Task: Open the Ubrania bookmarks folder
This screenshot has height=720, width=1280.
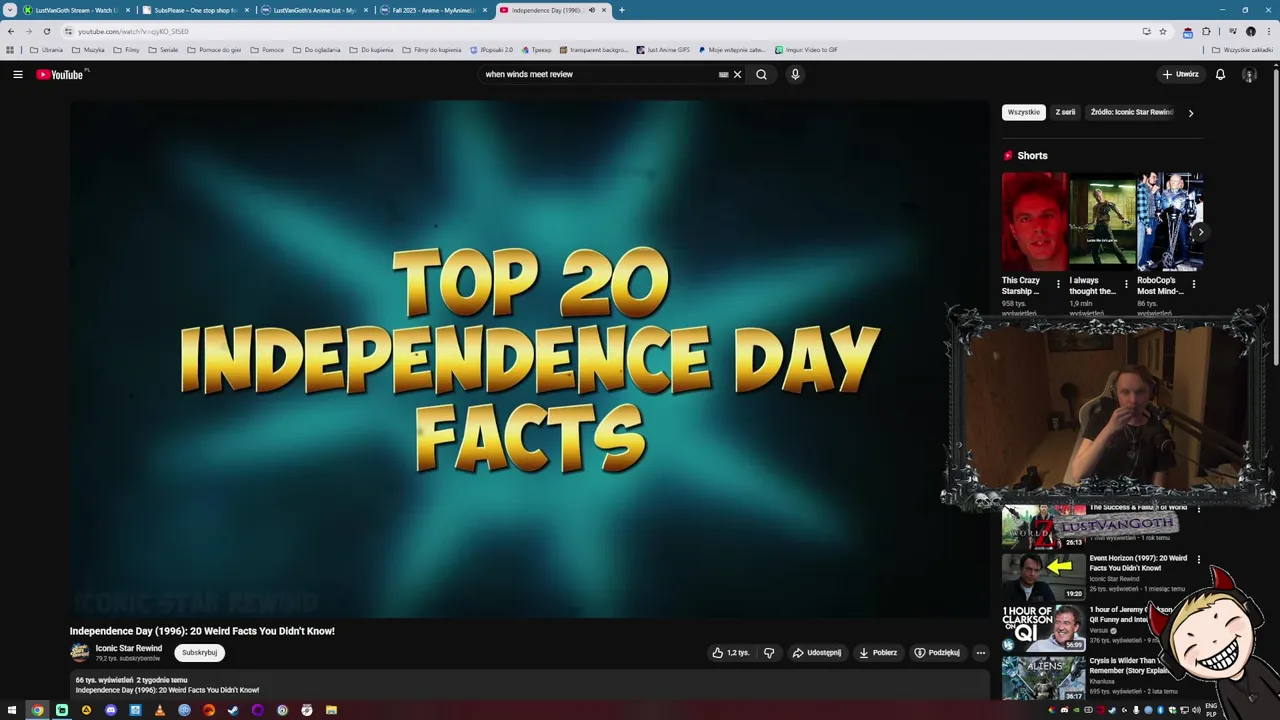Action: coord(46,49)
